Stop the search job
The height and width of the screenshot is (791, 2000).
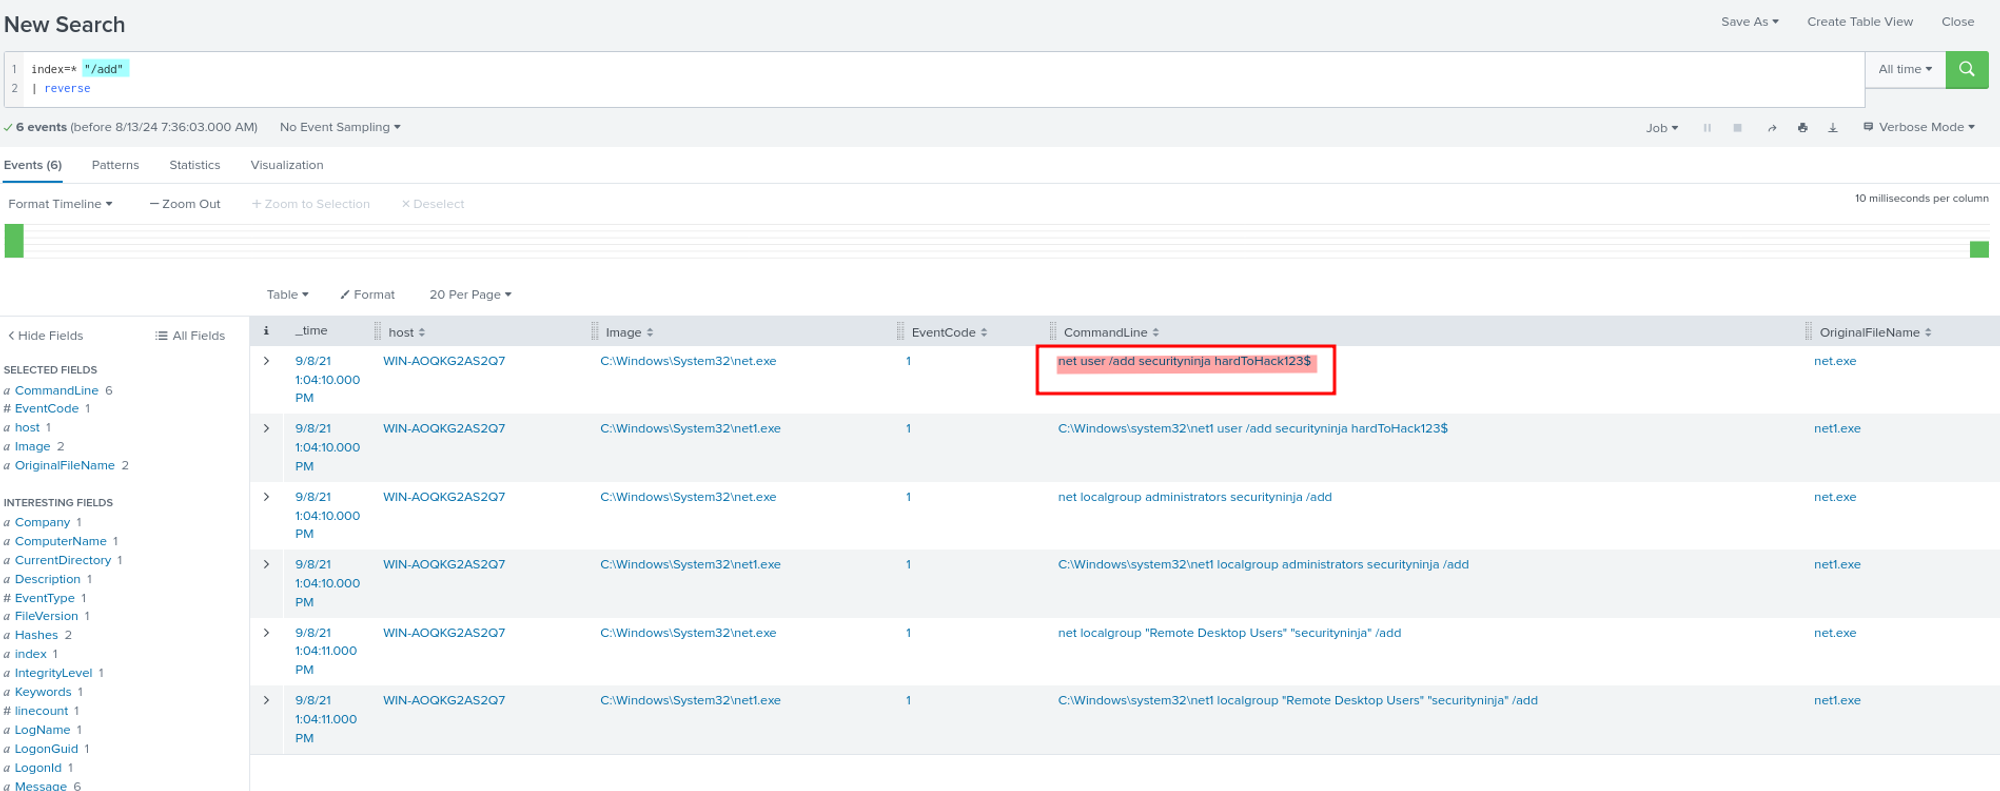pyautogui.click(x=1737, y=128)
